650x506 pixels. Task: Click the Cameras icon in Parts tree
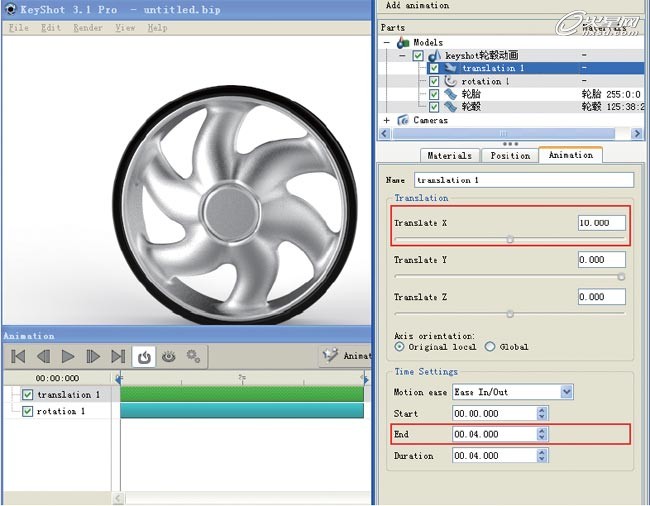pyautogui.click(x=403, y=120)
